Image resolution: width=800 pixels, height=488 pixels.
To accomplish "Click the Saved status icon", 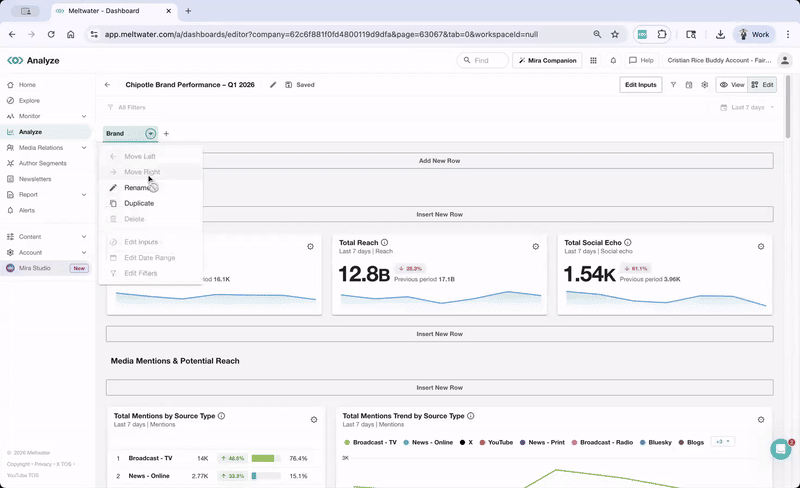I will pyautogui.click(x=288, y=85).
